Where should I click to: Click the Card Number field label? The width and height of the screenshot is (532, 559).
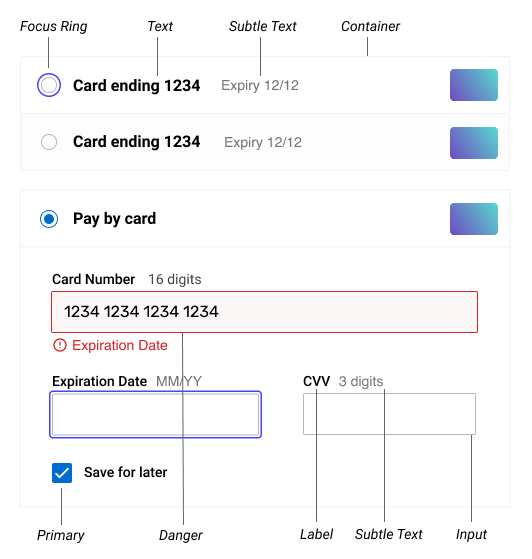[93, 279]
